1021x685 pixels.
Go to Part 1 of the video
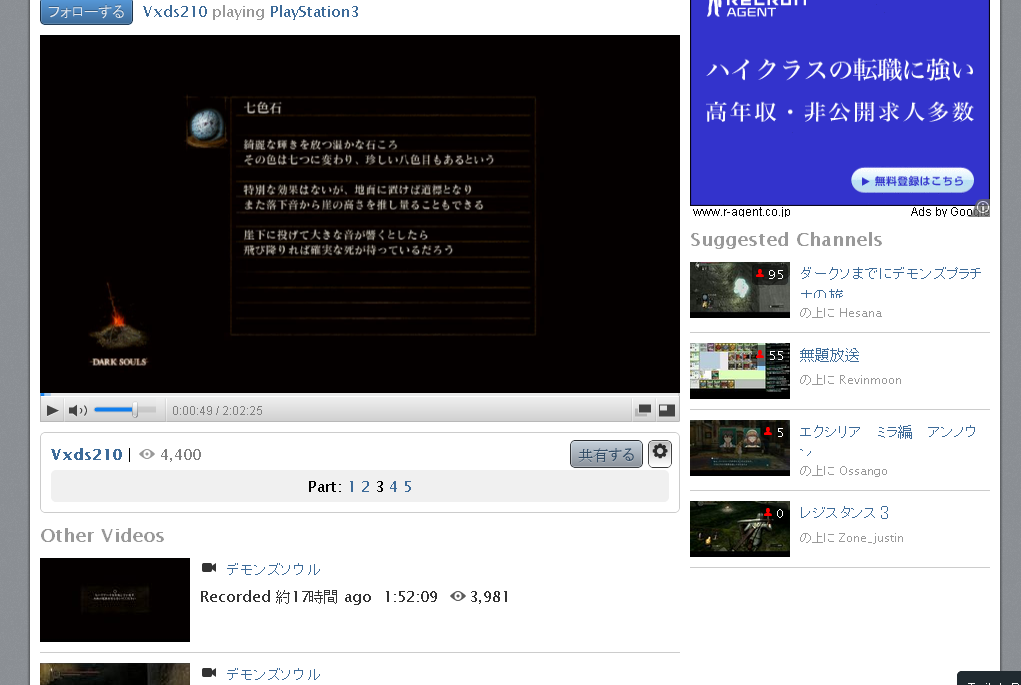[x=352, y=487]
